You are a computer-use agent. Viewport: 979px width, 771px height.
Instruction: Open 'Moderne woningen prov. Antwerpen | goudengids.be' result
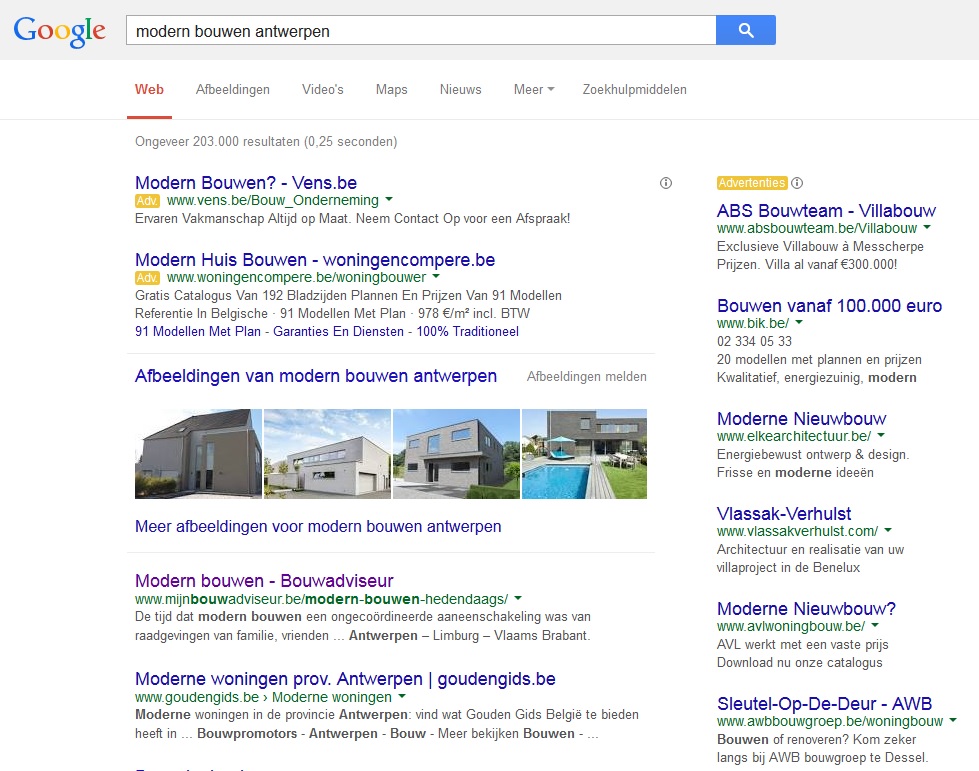[x=345, y=679]
